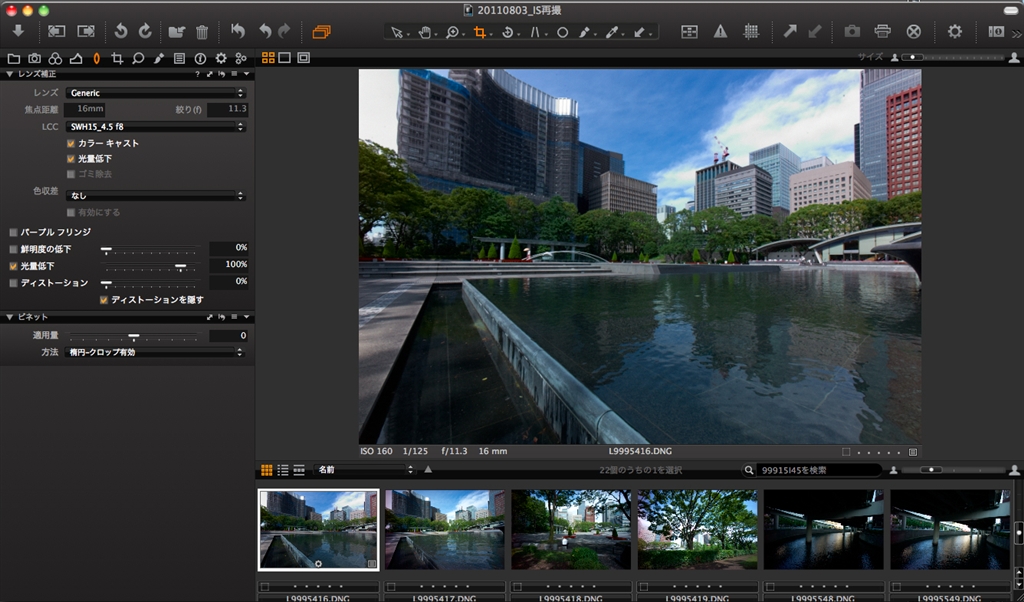Rotate the image left
The width and height of the screenshot is (1024, 602).
(121, 31)
